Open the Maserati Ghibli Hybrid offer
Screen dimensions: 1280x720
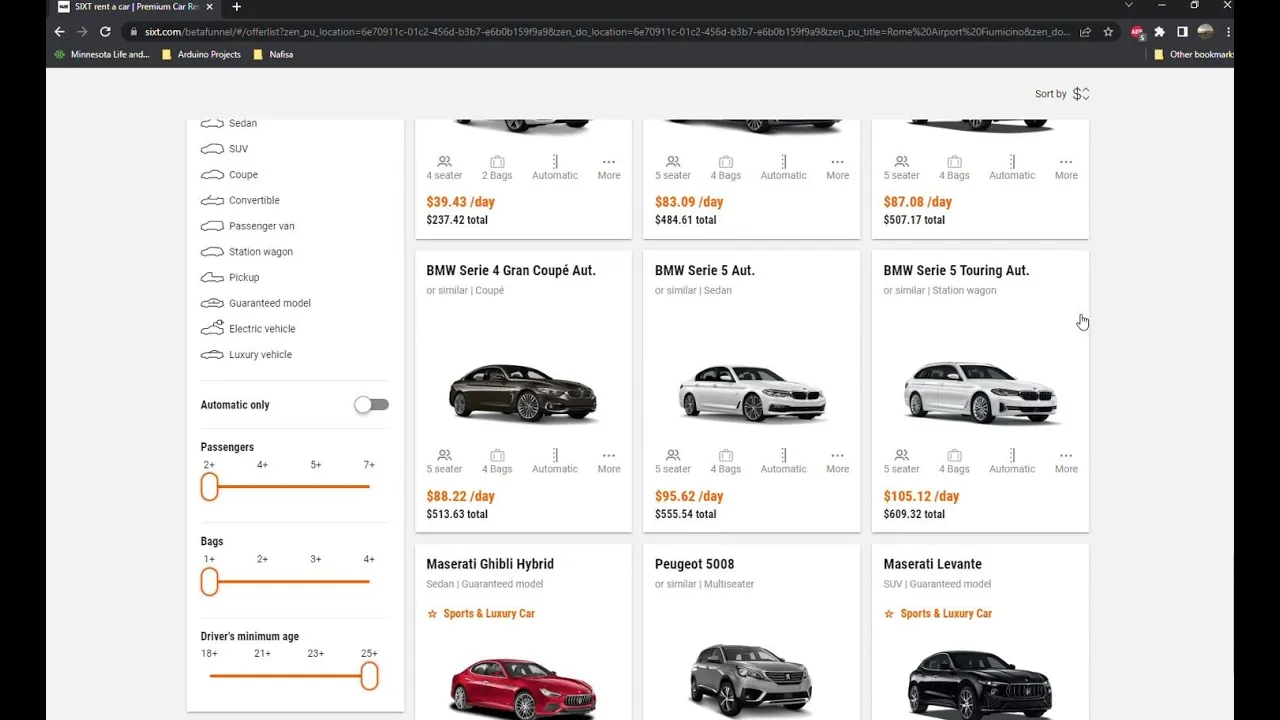(x=523, y=632)
